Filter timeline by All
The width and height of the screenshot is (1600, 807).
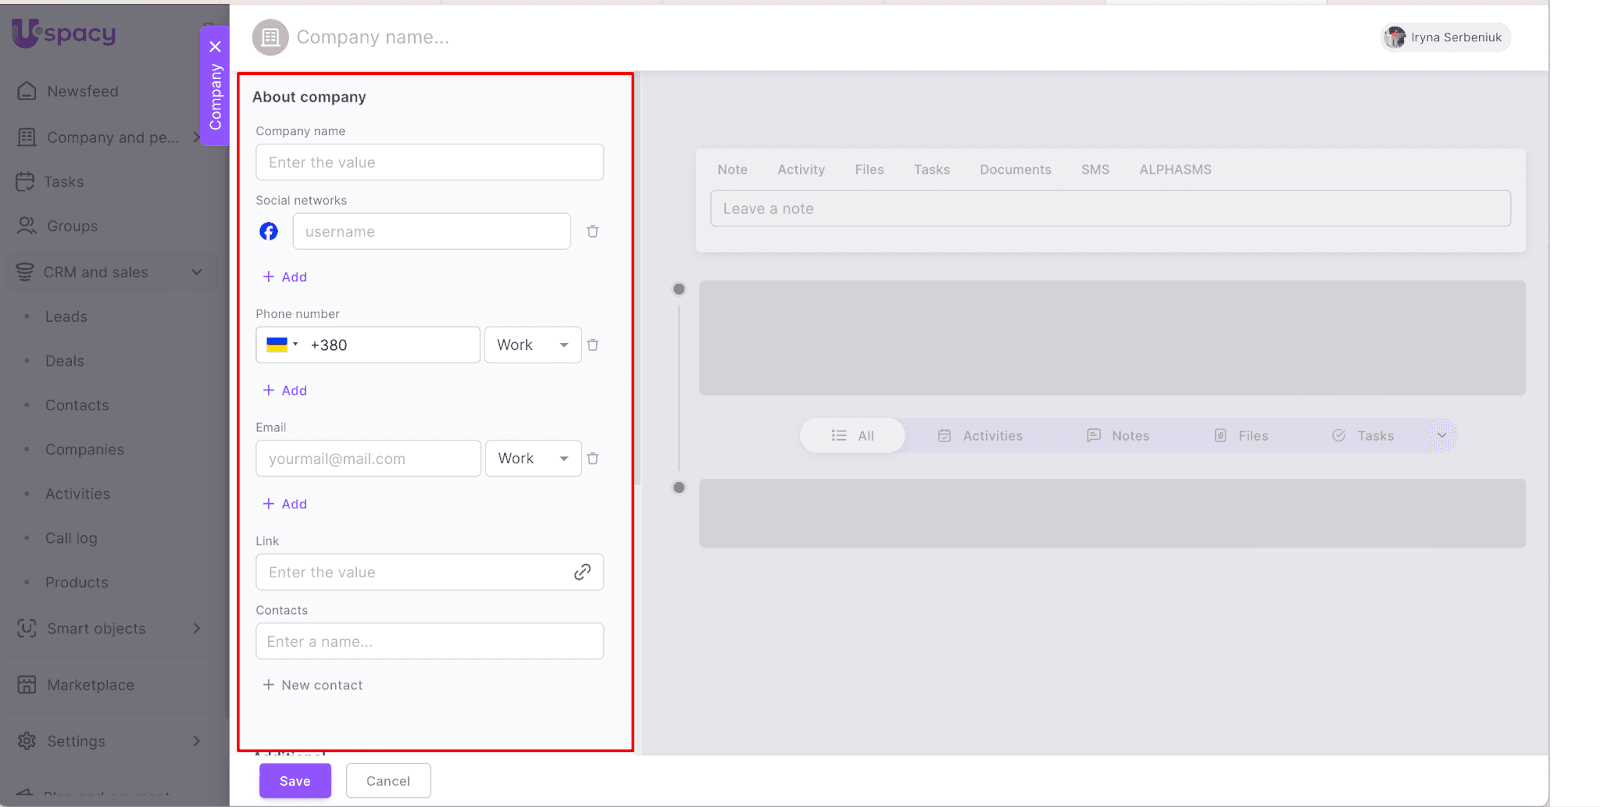(853, 436)
